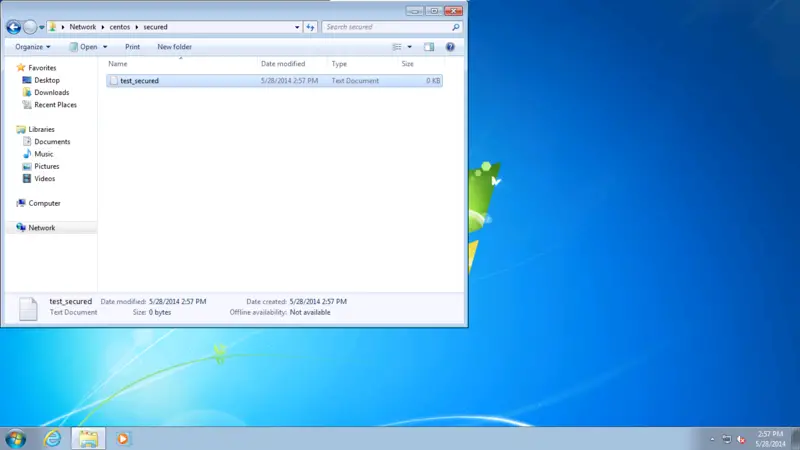
Task: Change view using the view icon
Action: 397,47
